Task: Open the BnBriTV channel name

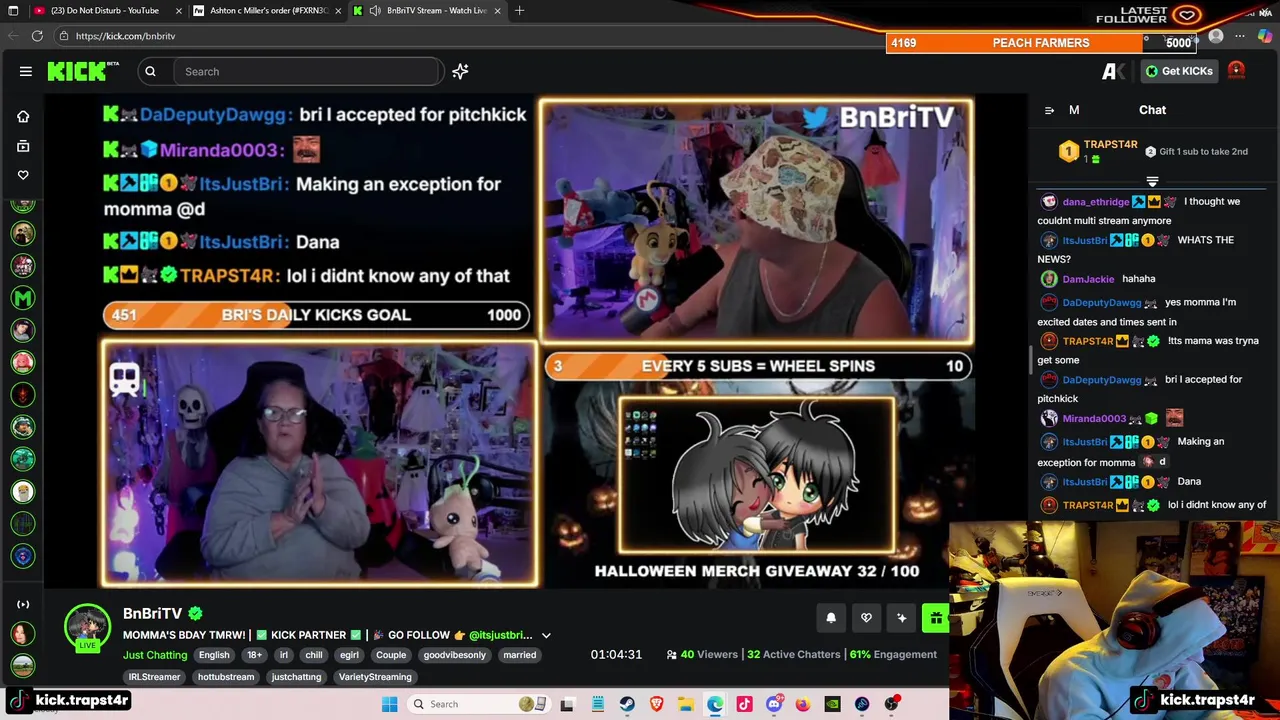Action: pos(153,613)
